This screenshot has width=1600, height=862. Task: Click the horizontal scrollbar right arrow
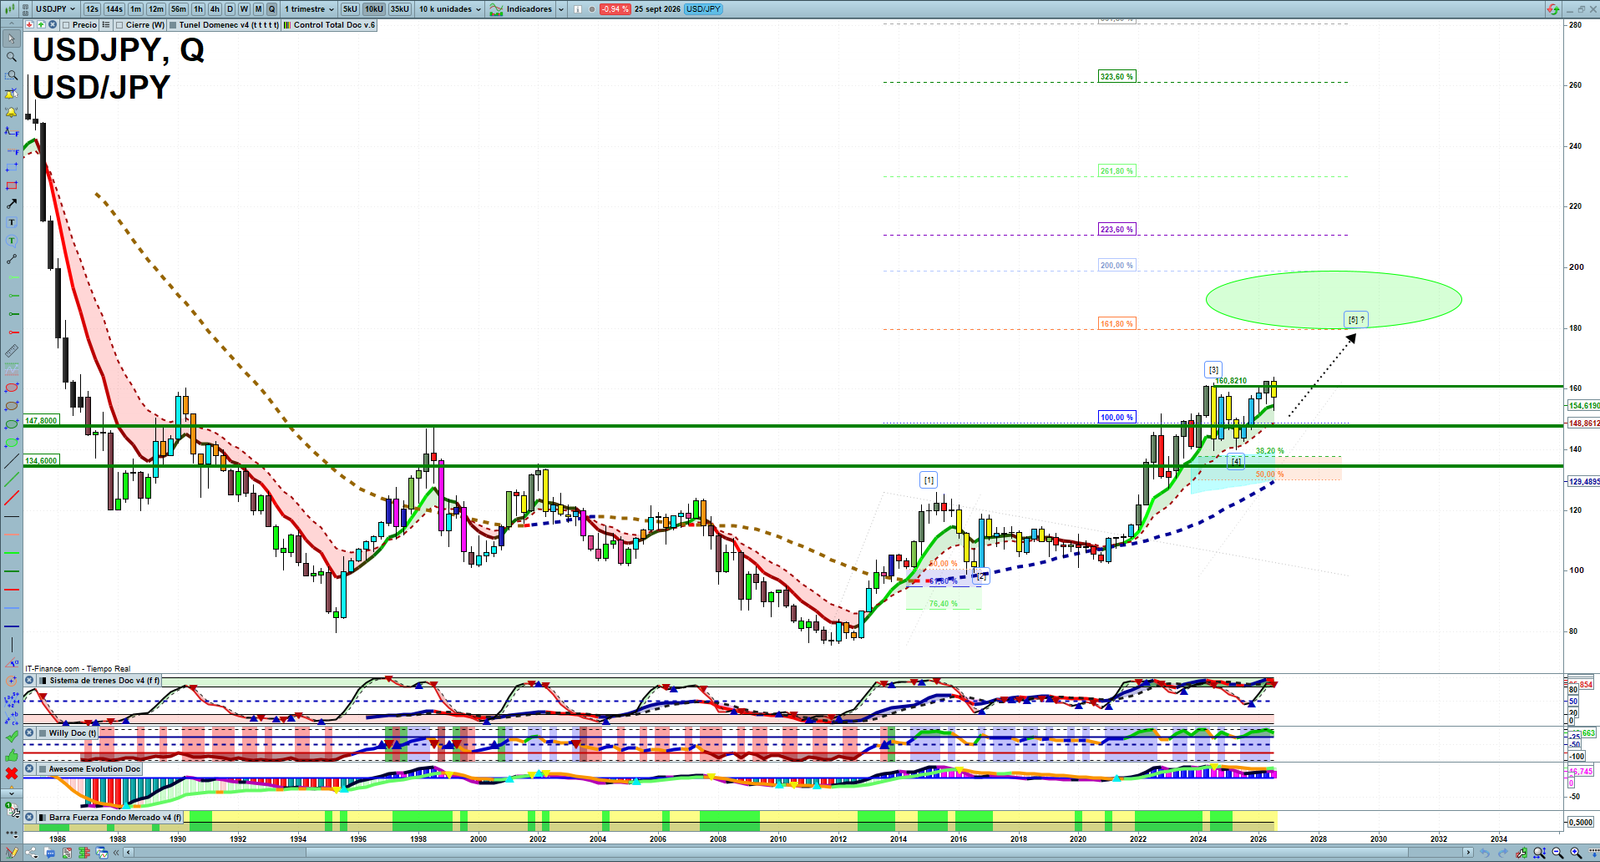click(1468, 853)
